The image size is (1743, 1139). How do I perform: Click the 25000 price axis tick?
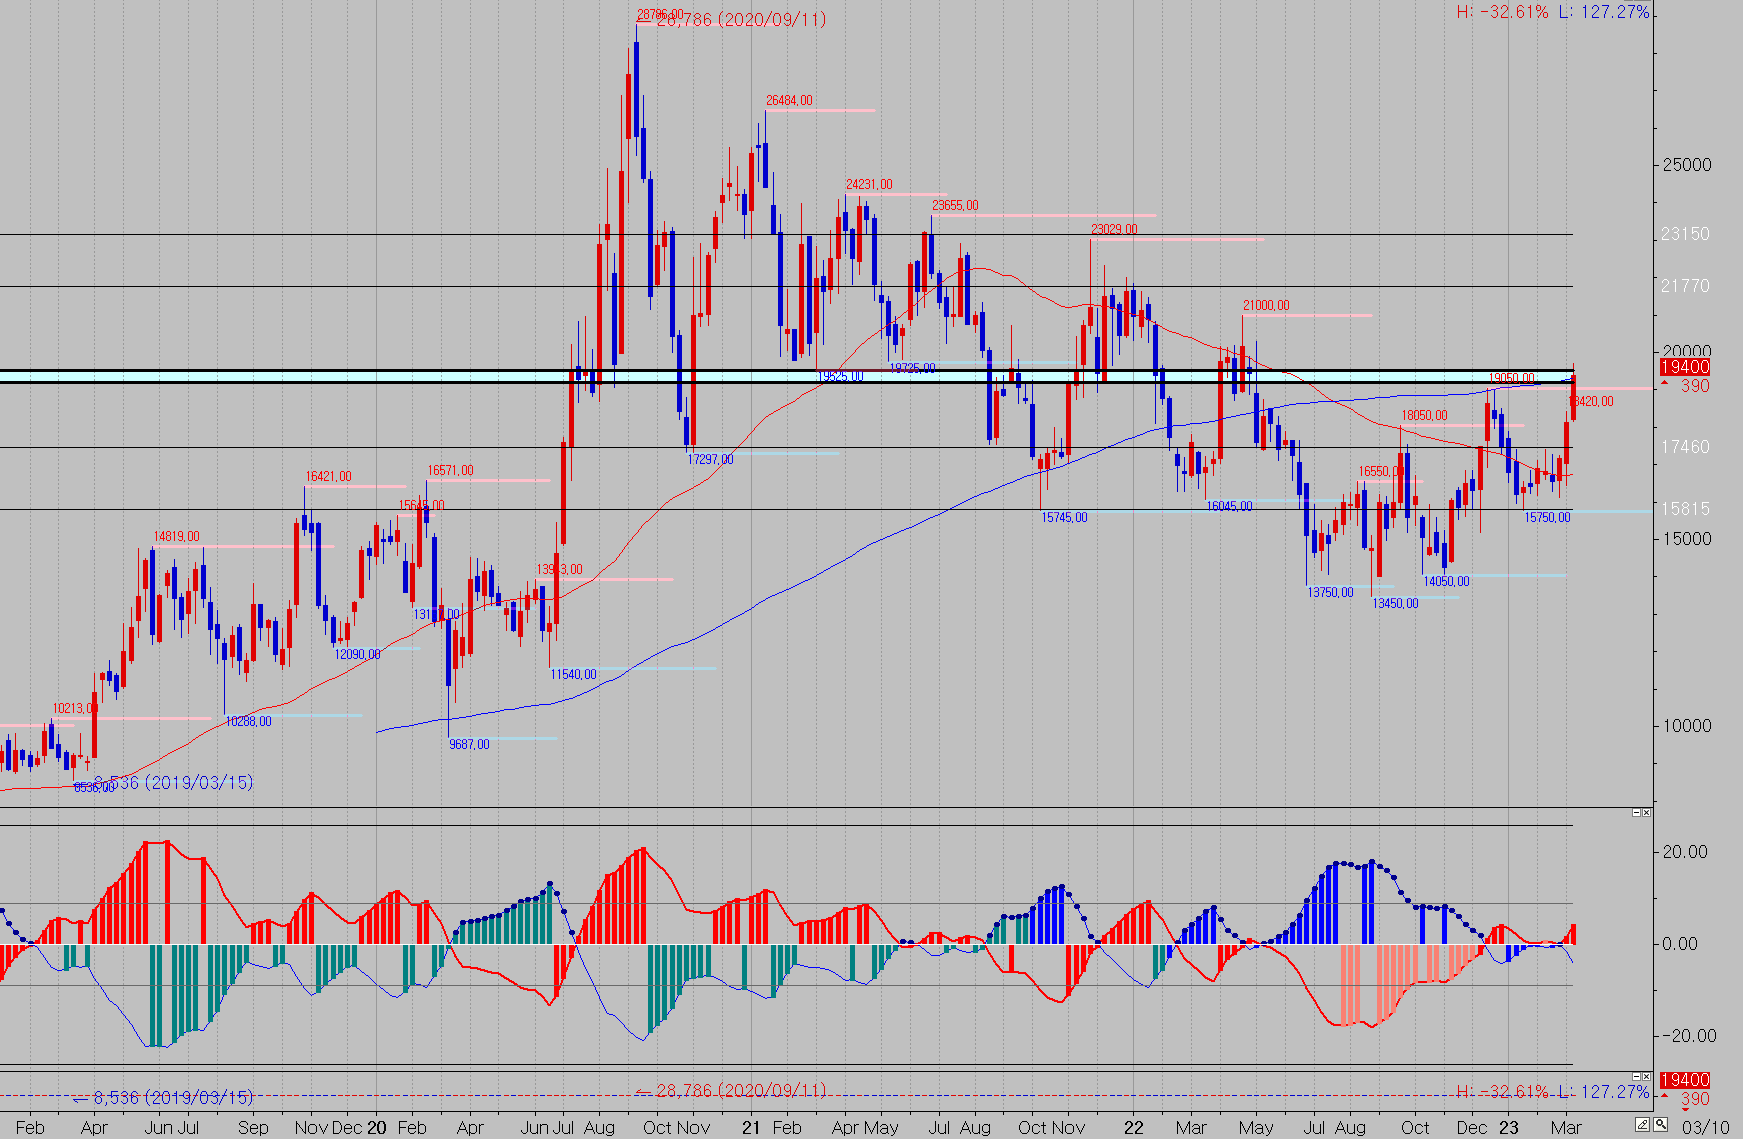point(1686,165)
